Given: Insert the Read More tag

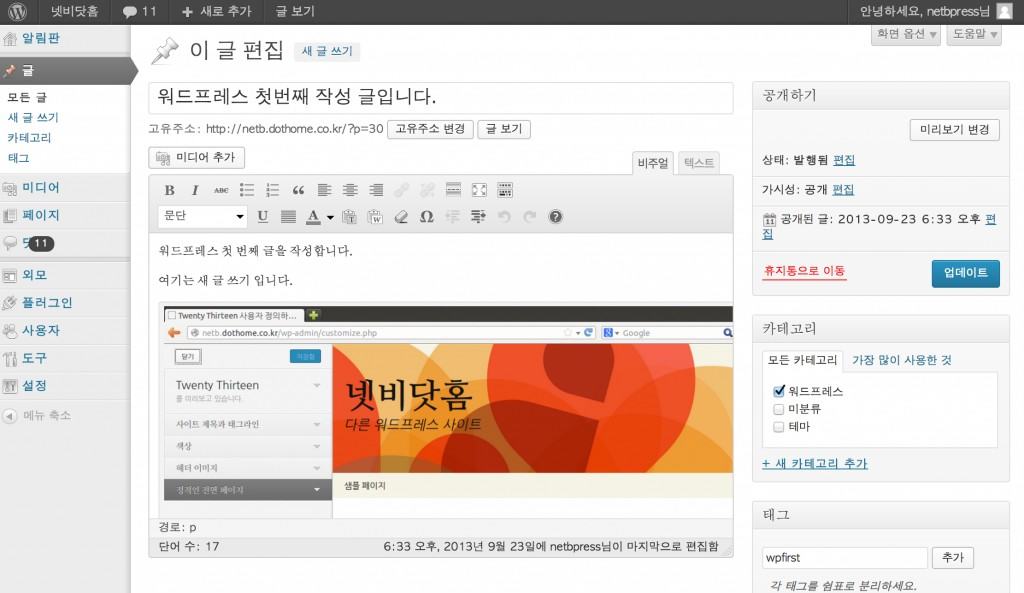Looking at the screenshot, I should click(x=453, y=190).
